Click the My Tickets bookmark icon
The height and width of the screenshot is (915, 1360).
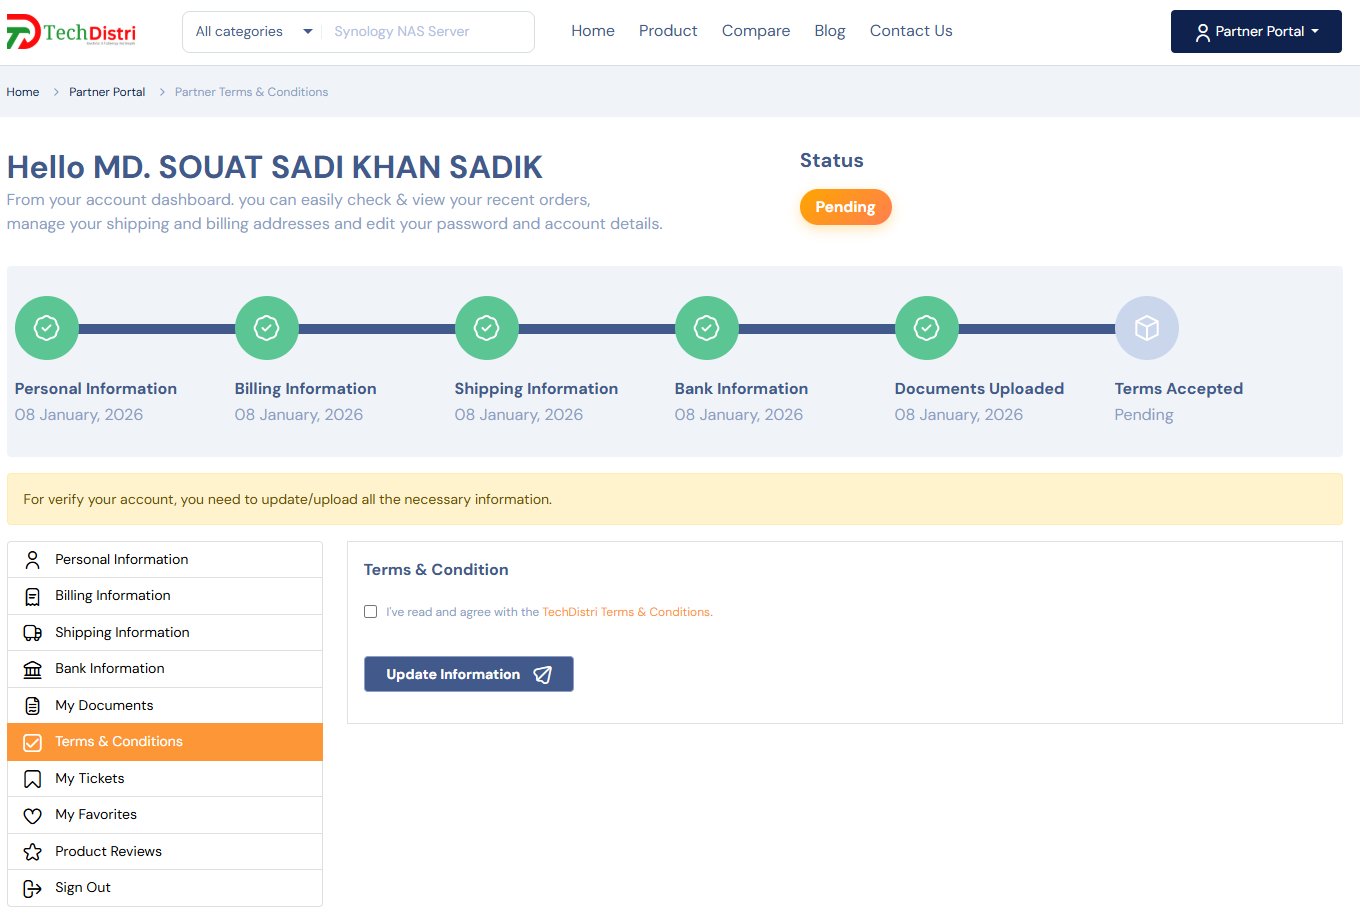click(33, 779)
